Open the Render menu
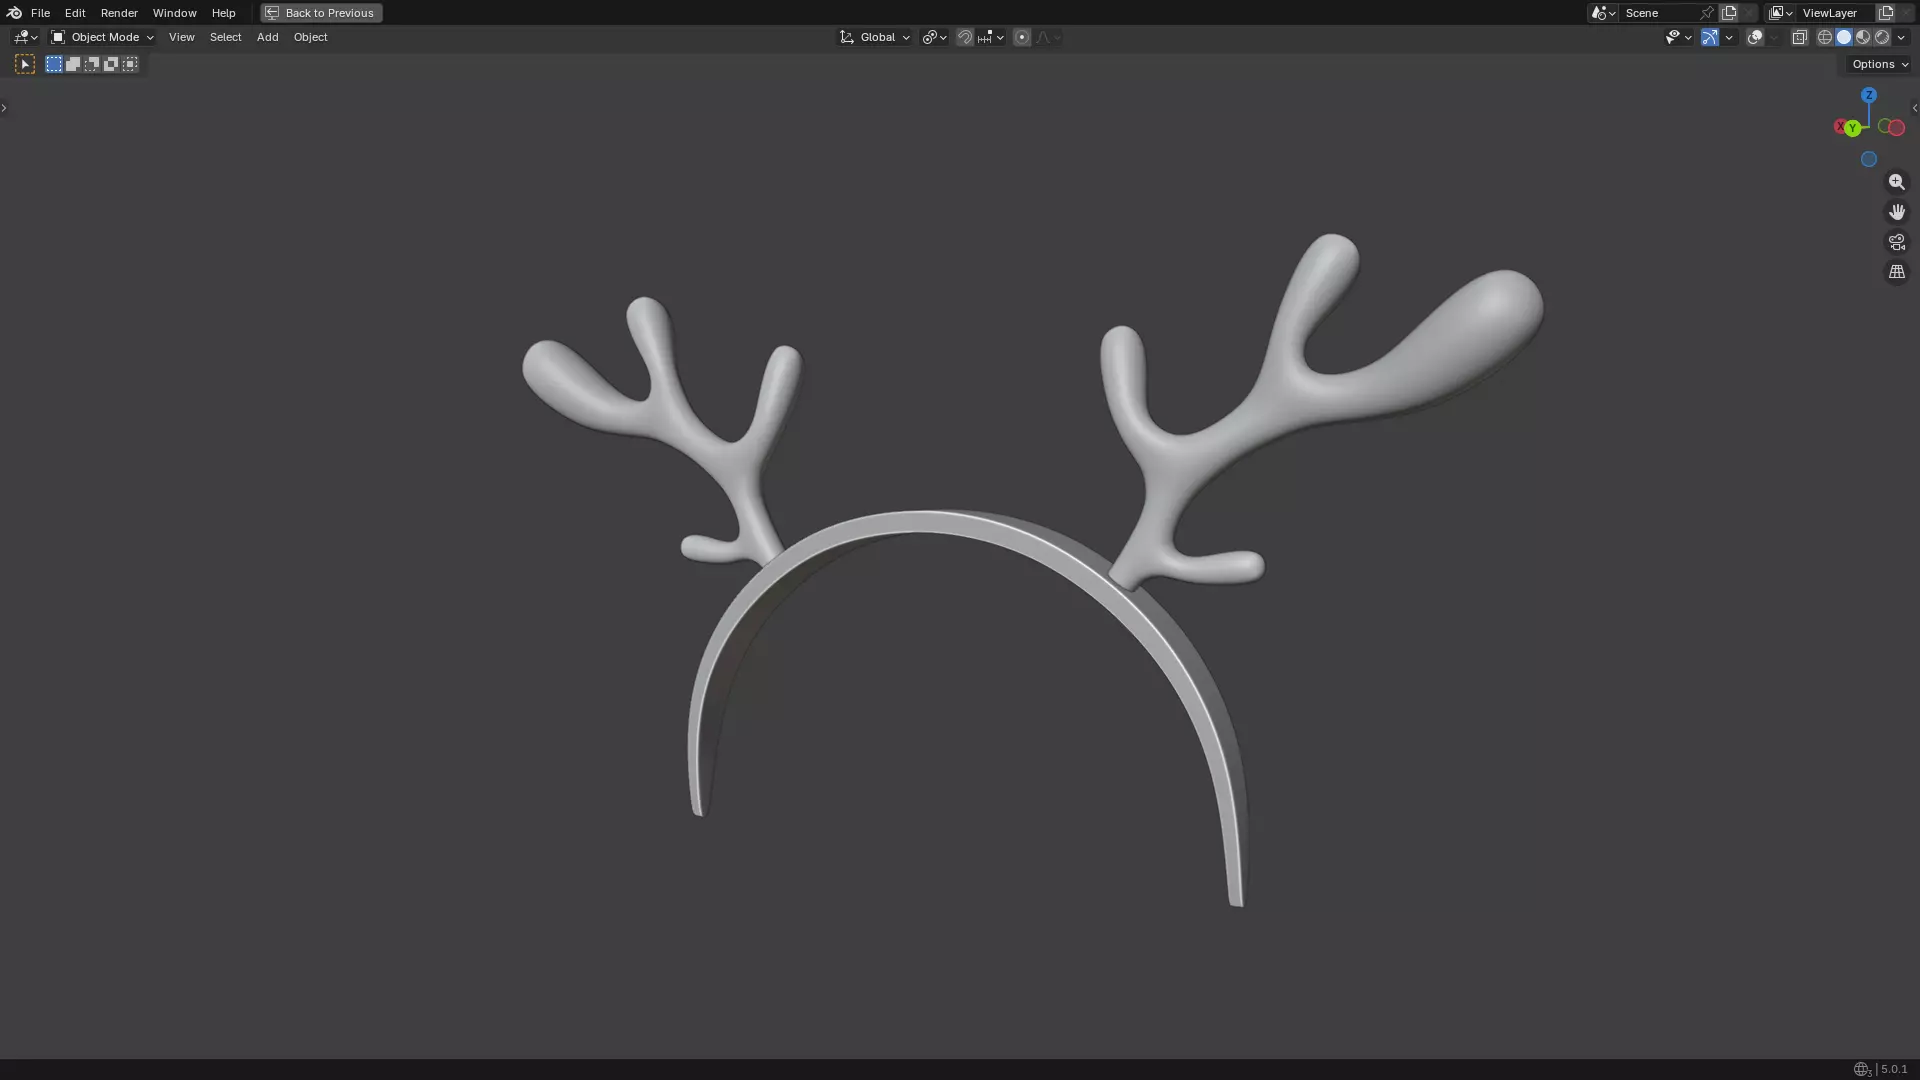The image size is (1920, 1080). click(119, 13)
